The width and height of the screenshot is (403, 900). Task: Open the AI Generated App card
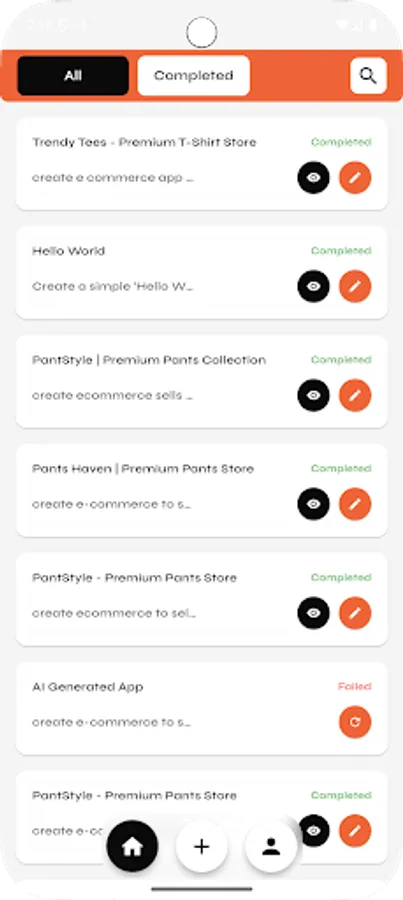(202, 708)
